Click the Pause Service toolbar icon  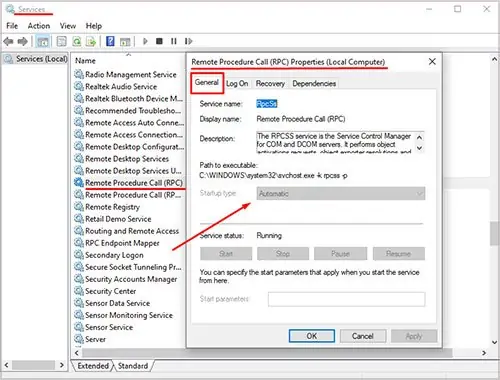point(174,41)
